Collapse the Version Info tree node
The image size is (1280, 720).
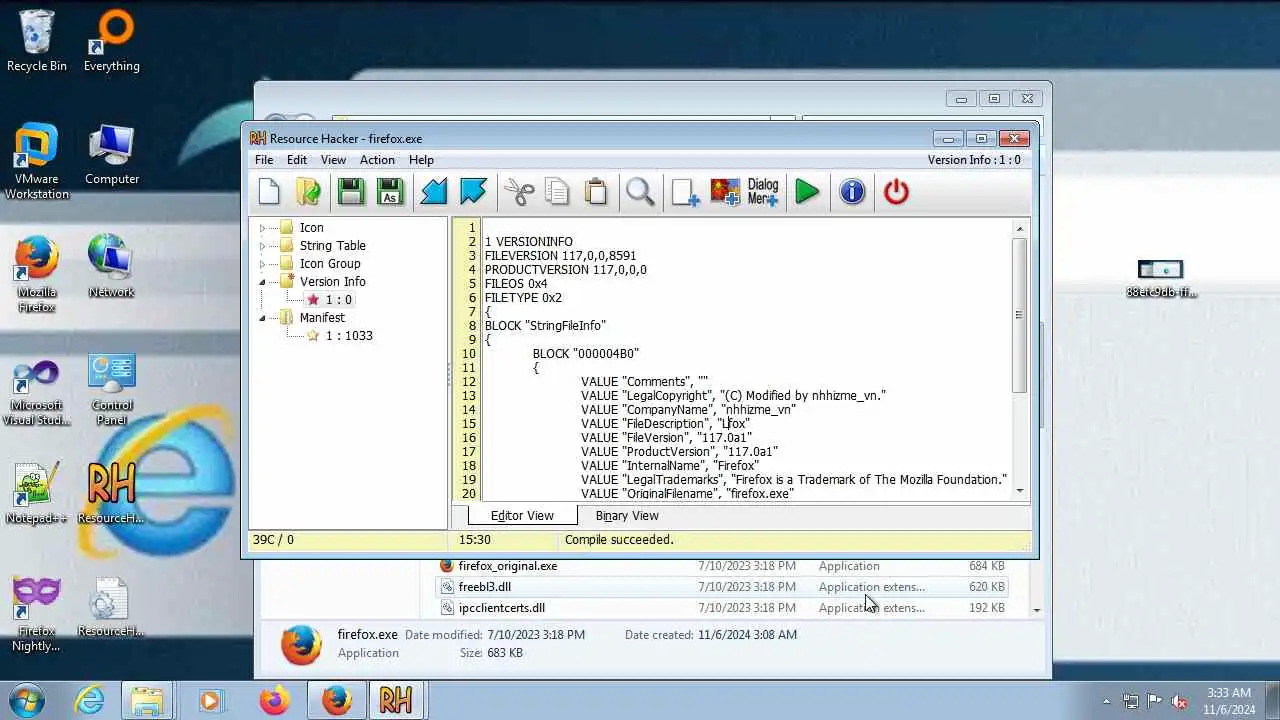tap(263, 282)
